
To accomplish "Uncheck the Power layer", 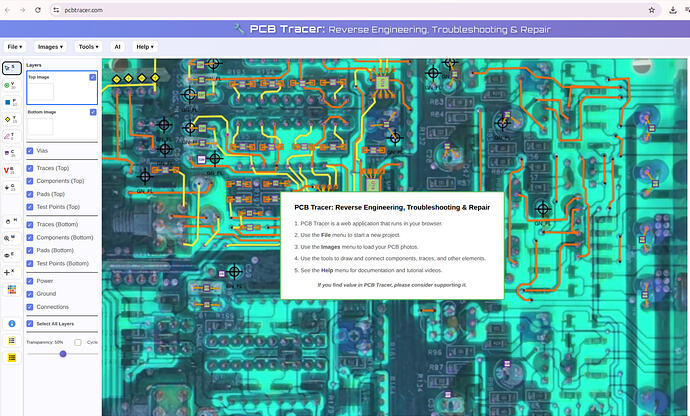I will tap(30, 281).
